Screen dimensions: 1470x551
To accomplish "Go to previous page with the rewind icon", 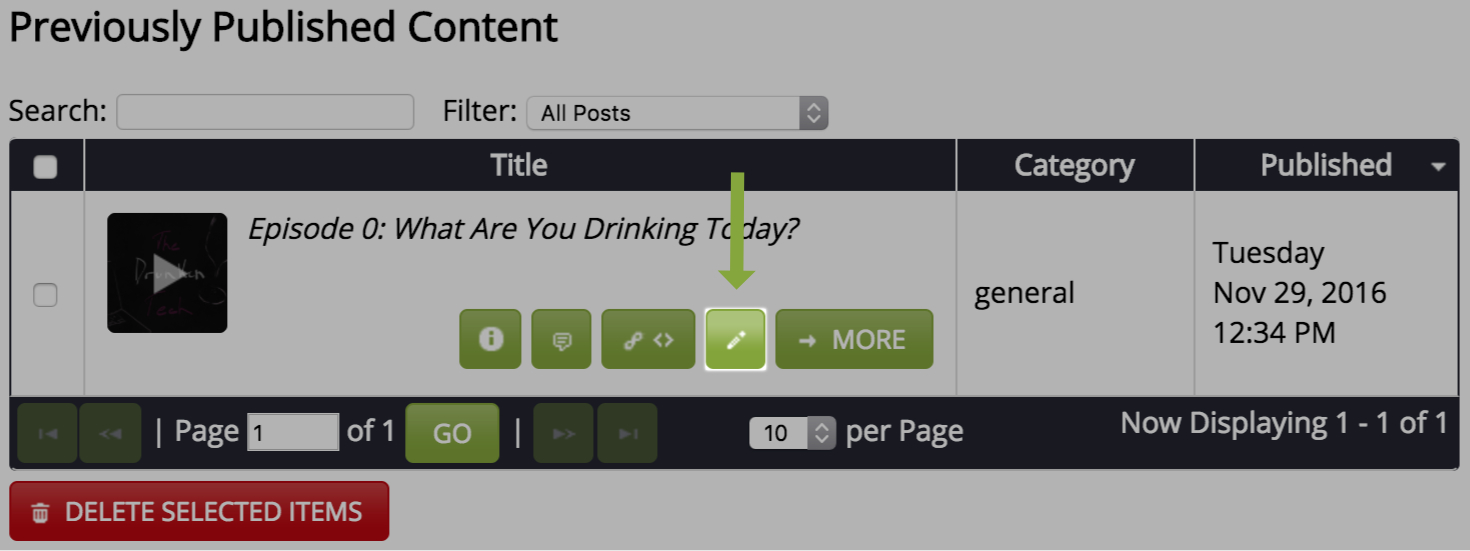I will tap(110, 433).
